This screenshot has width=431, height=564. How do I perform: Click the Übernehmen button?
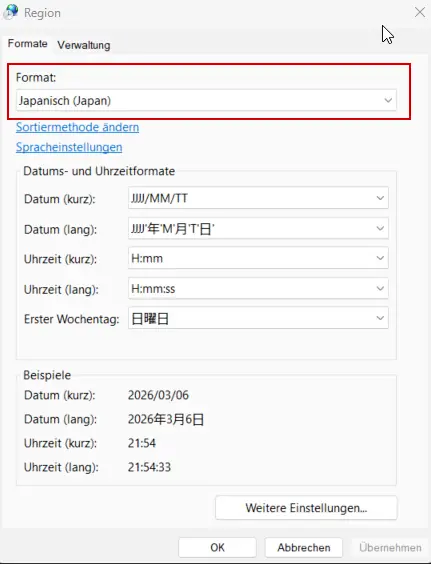[390, 547]
